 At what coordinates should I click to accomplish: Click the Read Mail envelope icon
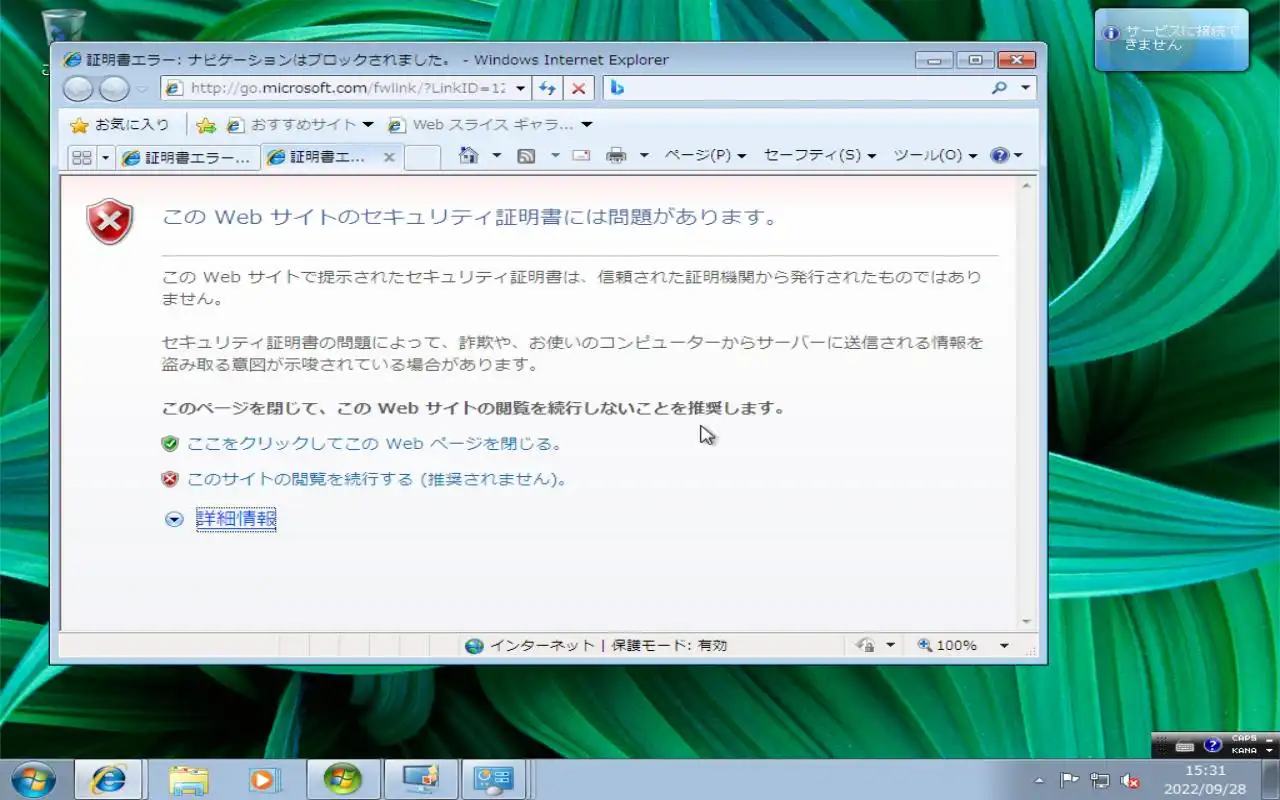click(x=581, y=155)
